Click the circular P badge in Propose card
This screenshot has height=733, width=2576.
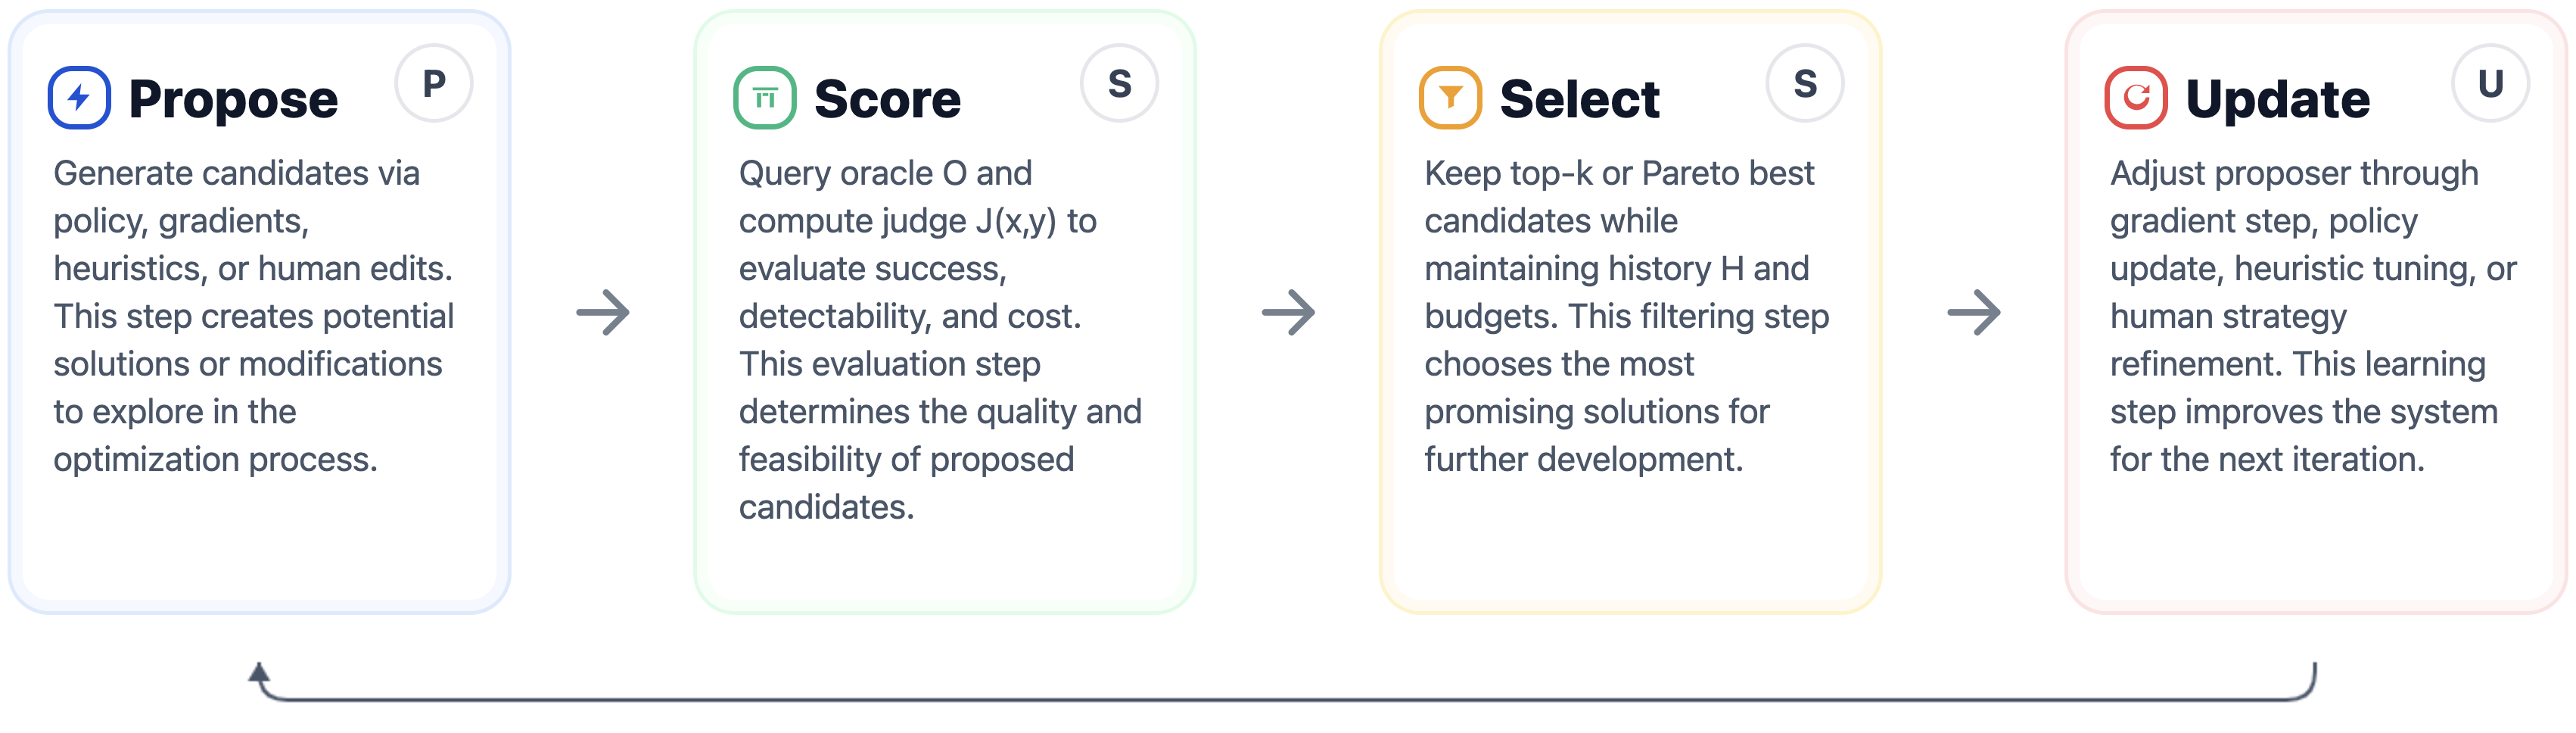[x=434, y=84]
